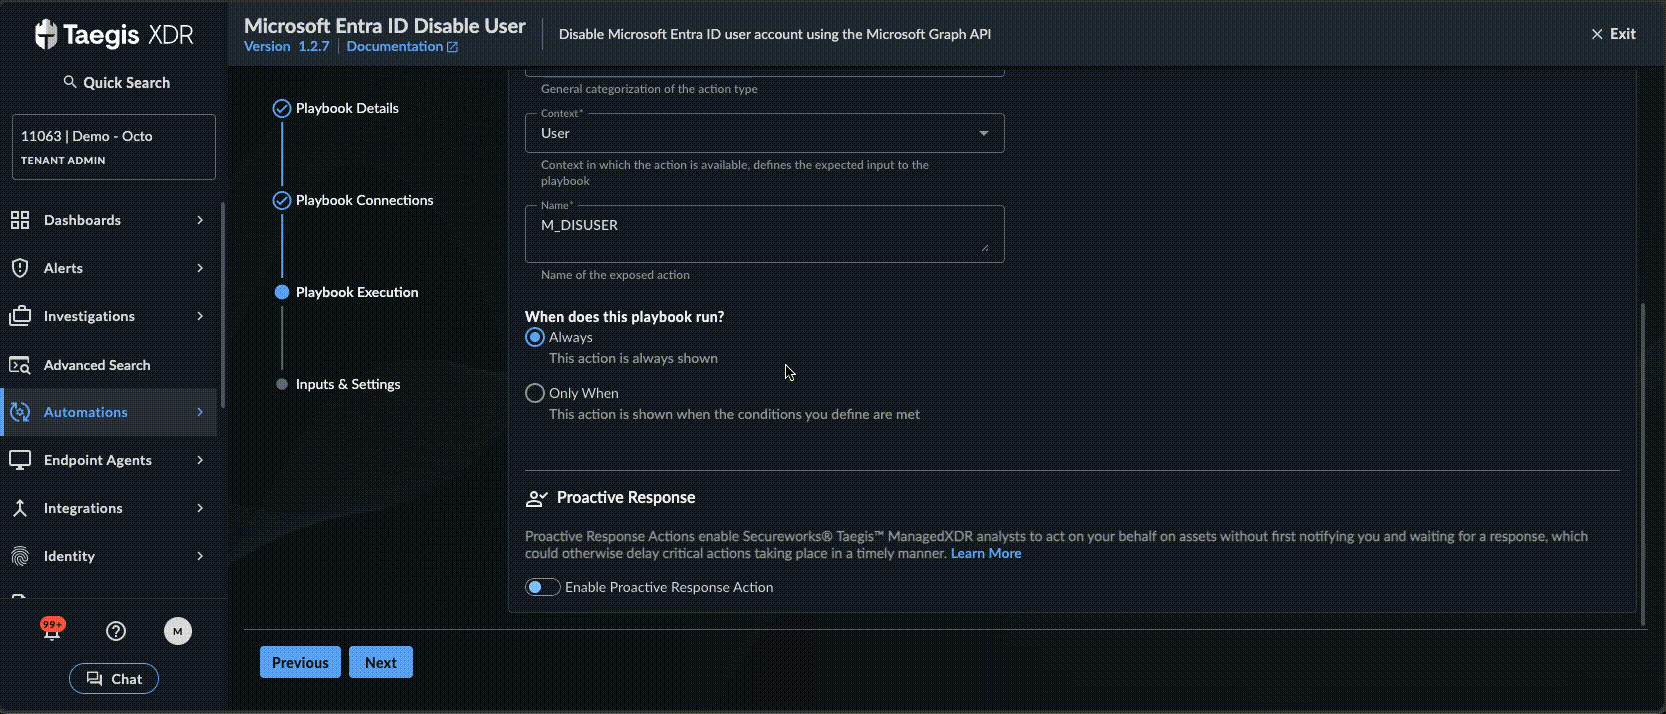The height and width of the screenshot is (714, 1666).
Task: Go to the Inputs & Settings step
Action: [x=347, y=384]
